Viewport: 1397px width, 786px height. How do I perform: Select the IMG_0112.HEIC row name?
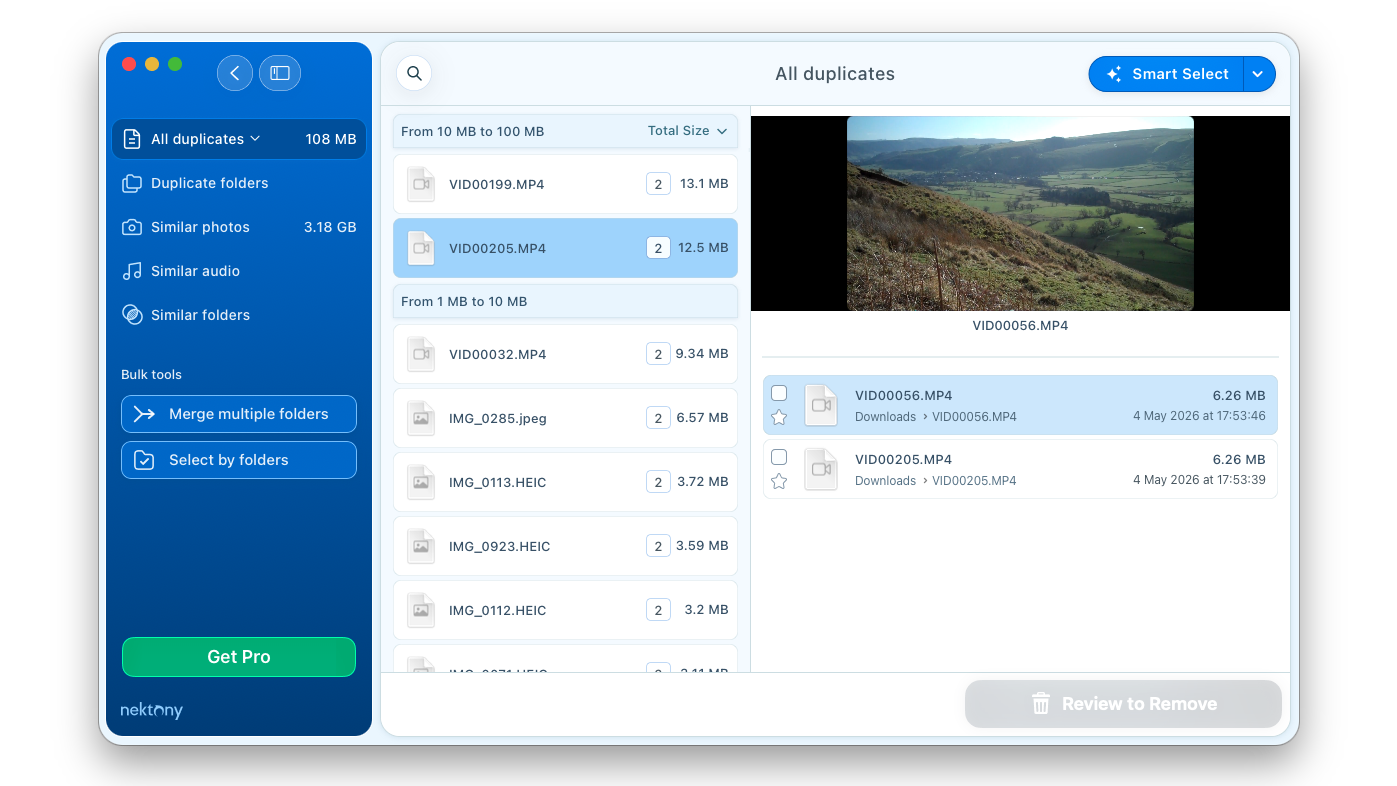[498, 610]
